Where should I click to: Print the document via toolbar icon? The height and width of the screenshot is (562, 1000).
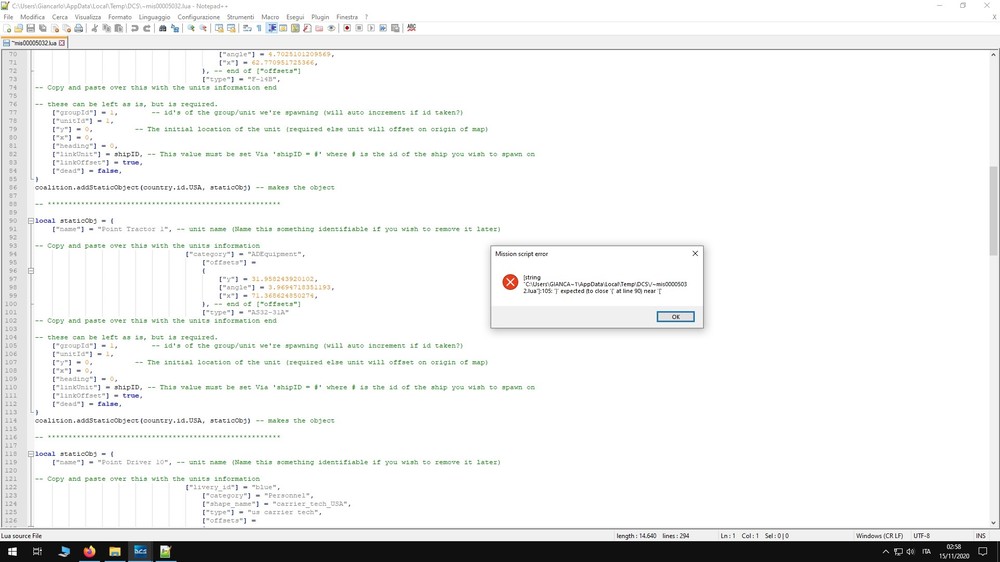(x=78, y=28)
